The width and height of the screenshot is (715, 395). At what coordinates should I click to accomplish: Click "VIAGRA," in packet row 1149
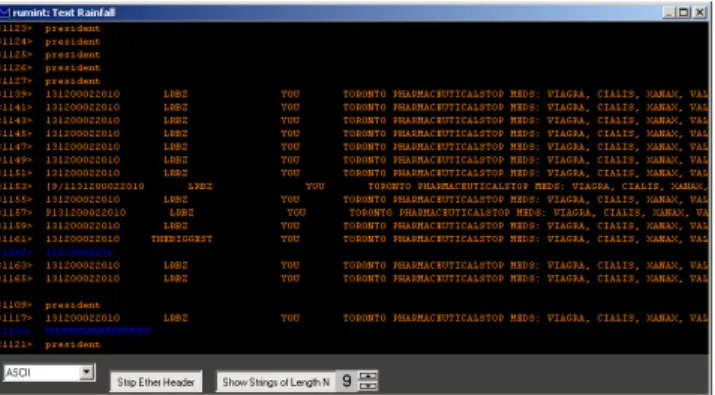pyautogui.click(x=568, y=160)
